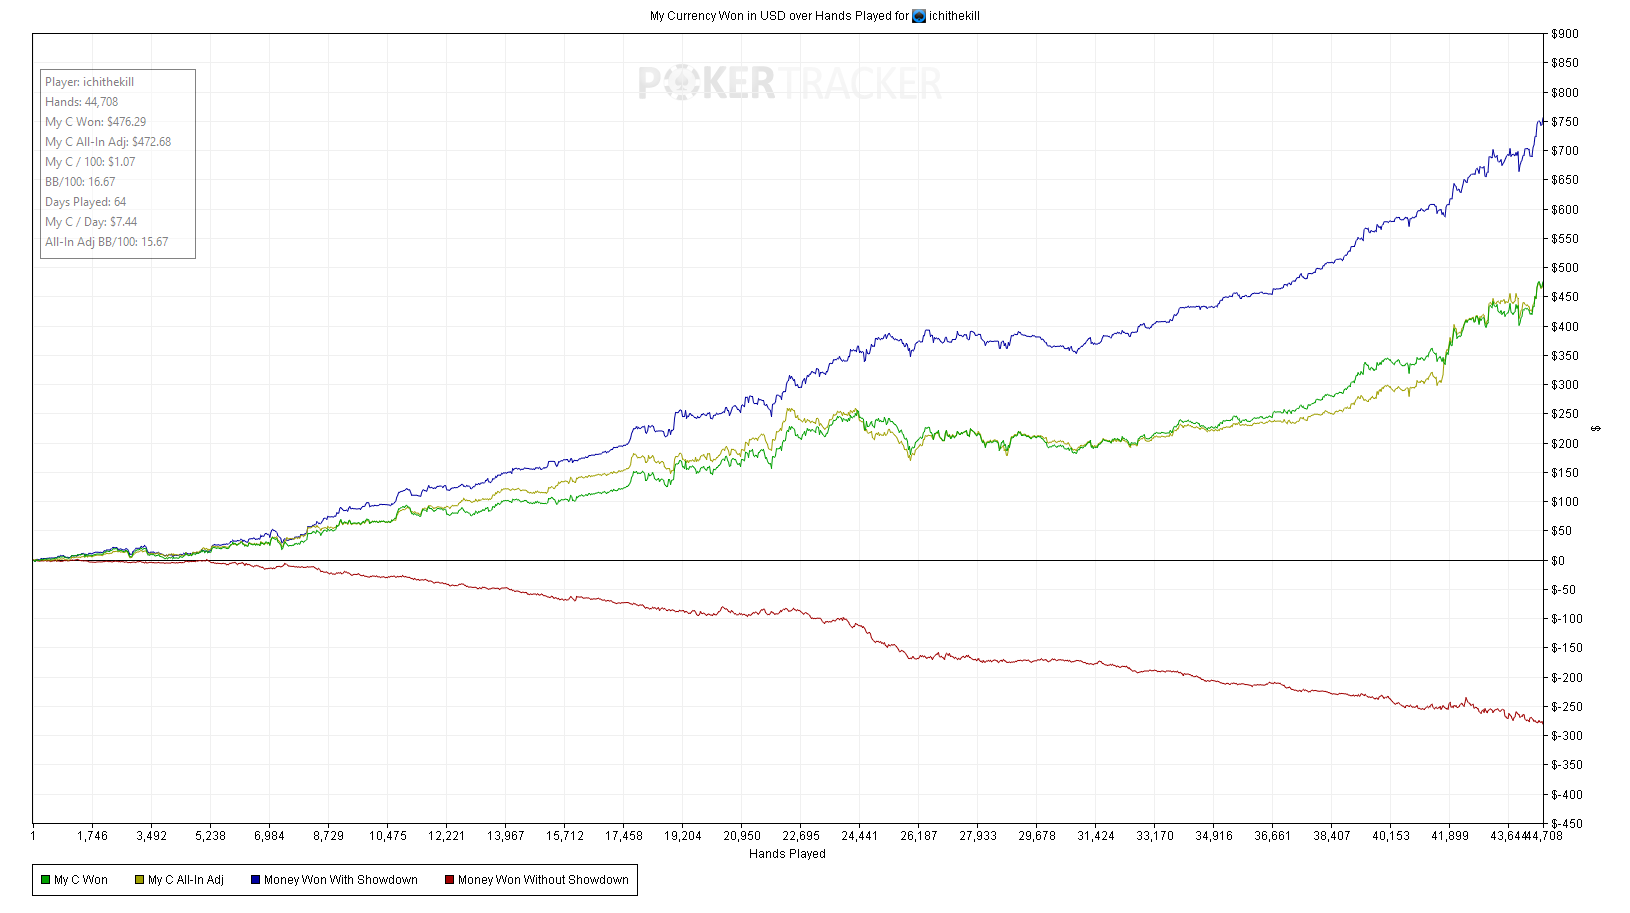Click "Days Played: 64" stat line
The height and width of the screenshot is (913, 1630).
(85, 202)
